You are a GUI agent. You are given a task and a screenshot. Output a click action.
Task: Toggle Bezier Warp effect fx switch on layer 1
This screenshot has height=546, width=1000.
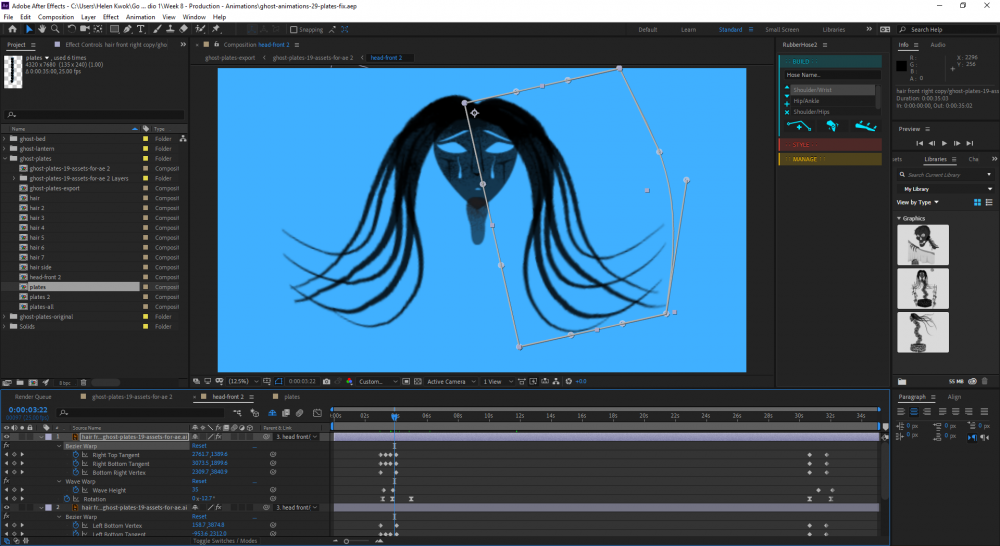pyautogui.click(x=6, y=446)
